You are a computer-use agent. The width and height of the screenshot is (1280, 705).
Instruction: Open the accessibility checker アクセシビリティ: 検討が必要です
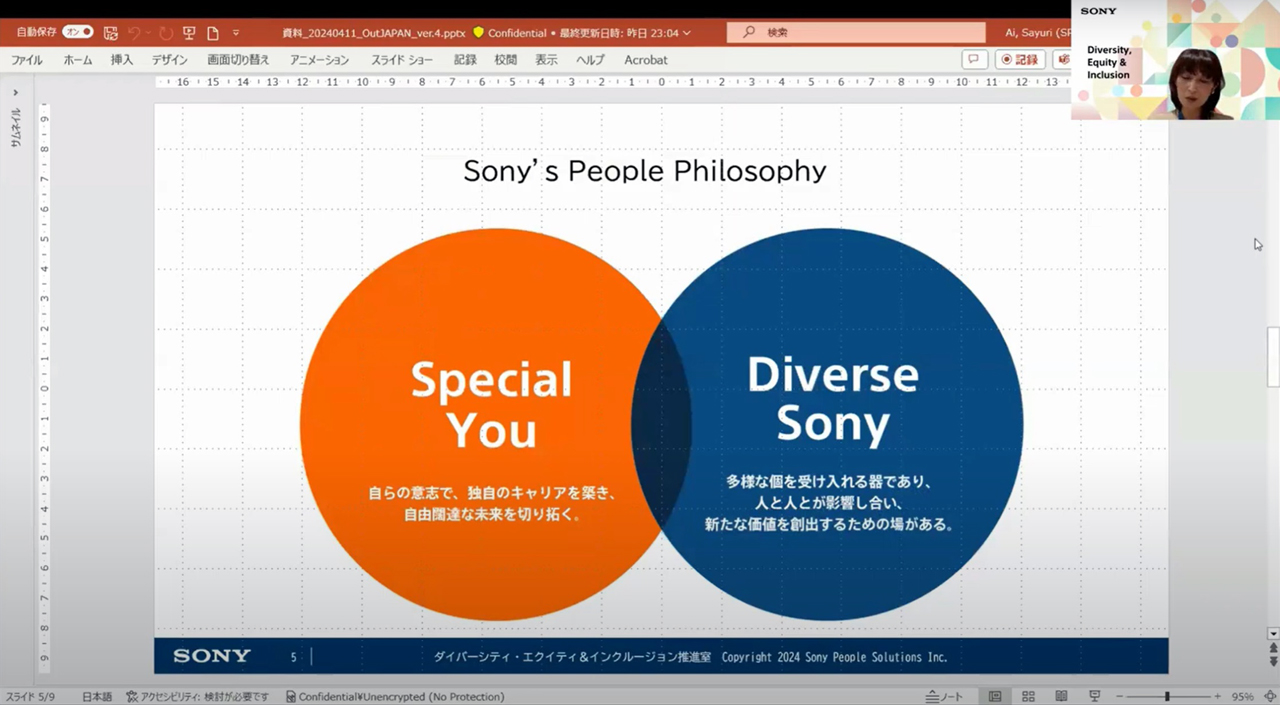click(x=198, y=696)
